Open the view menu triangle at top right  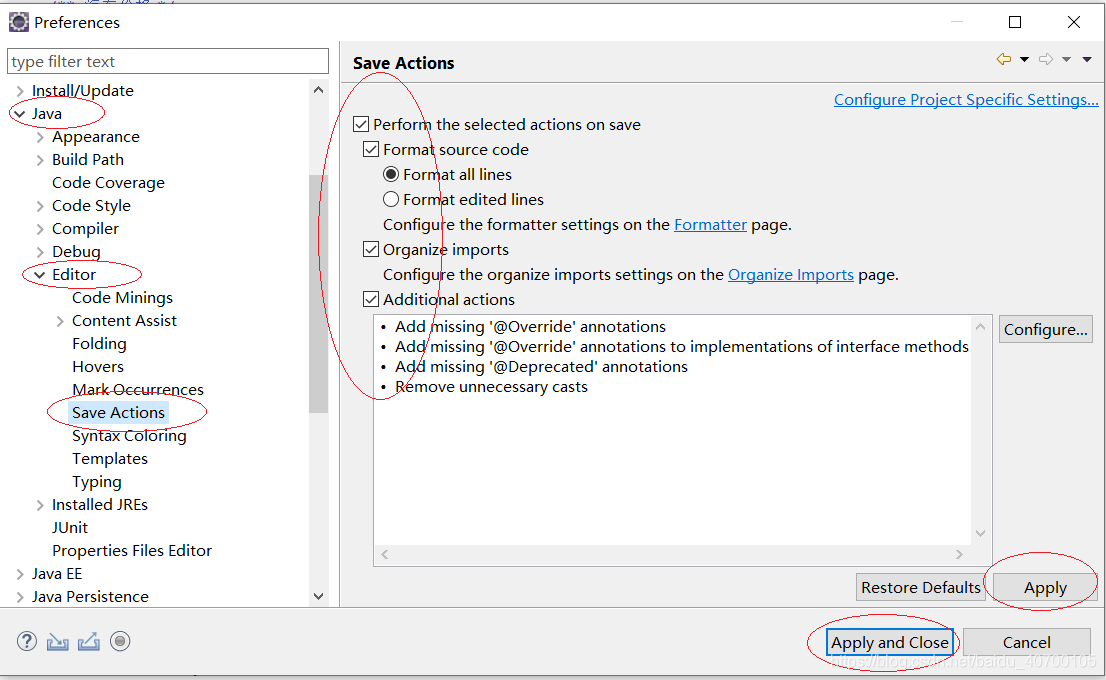pyautogui.click(x=1086, y=59)
